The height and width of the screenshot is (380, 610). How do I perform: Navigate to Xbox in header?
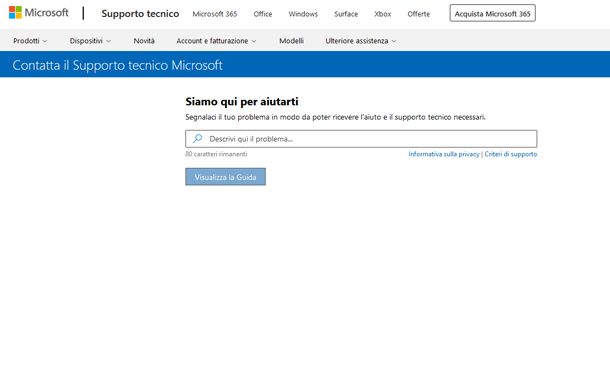point(382,14)
